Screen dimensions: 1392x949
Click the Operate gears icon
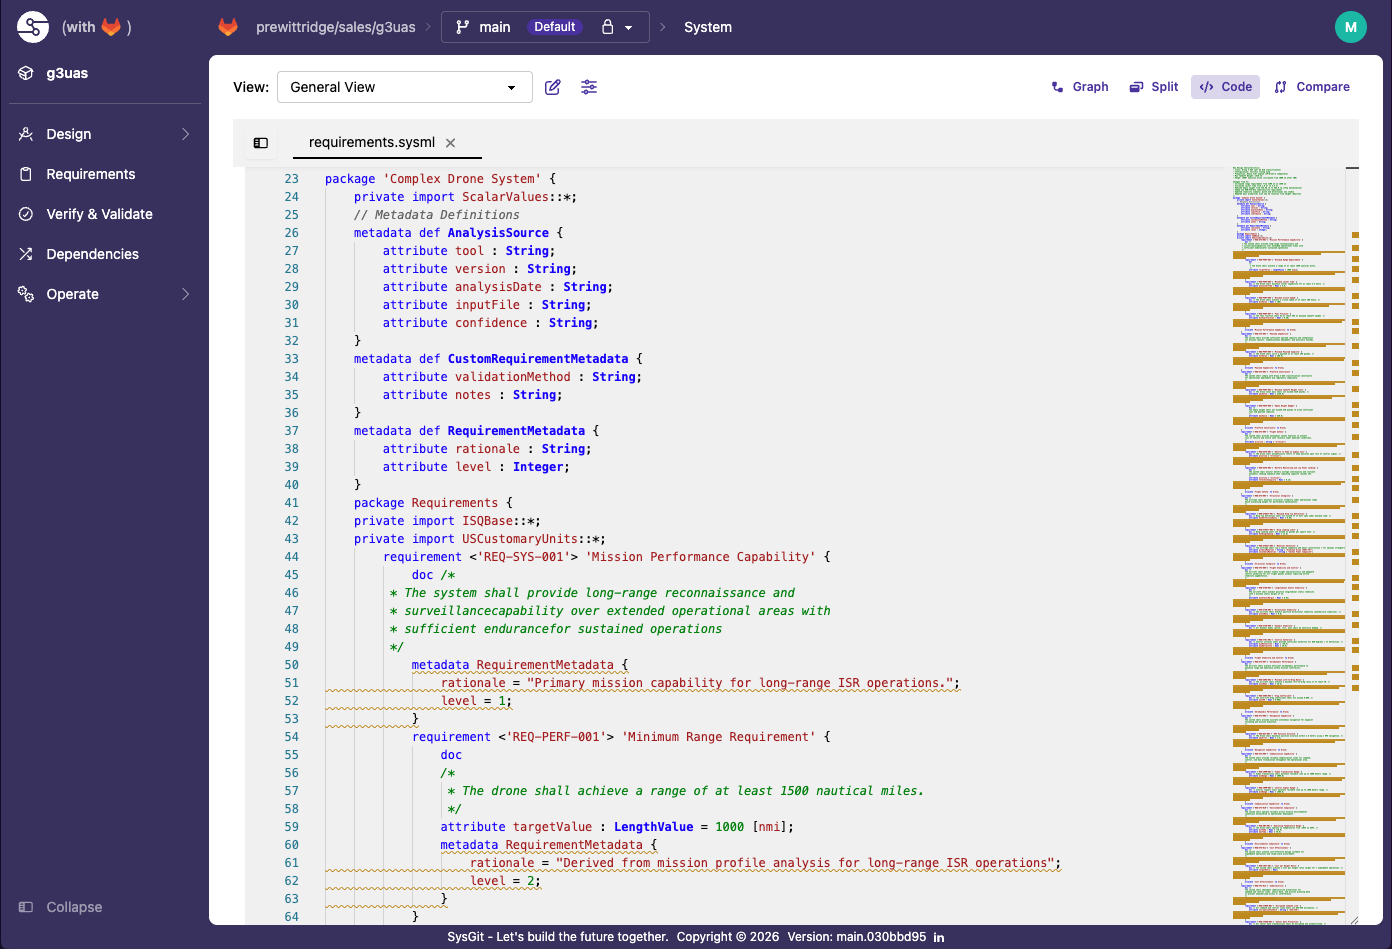pyautogui.click(x=26, y=294)
